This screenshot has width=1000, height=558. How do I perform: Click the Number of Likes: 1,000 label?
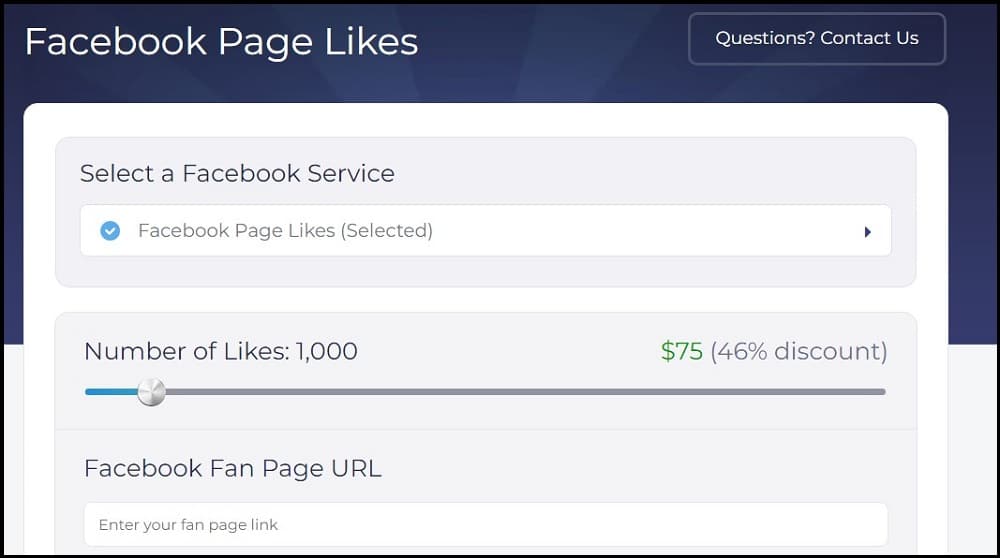click(x=221, y=351)
